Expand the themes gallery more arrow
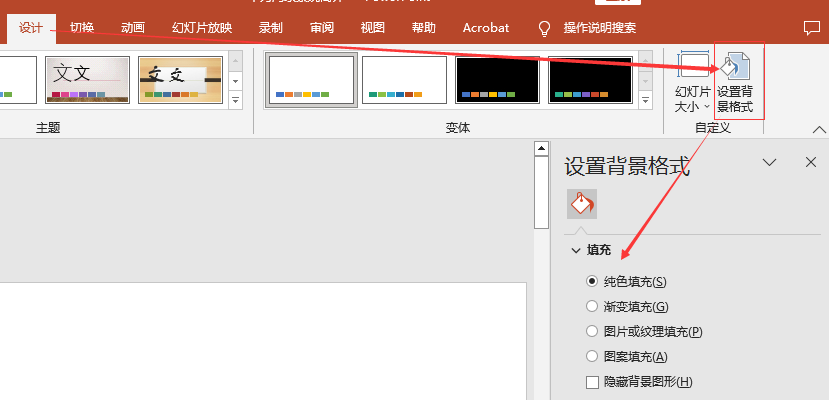 pos(236,100)
